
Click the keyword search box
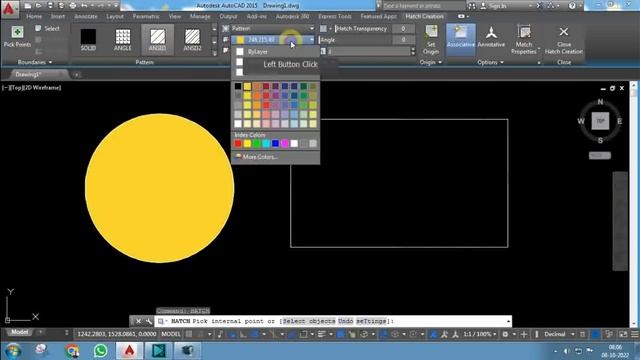coord(424,6)
